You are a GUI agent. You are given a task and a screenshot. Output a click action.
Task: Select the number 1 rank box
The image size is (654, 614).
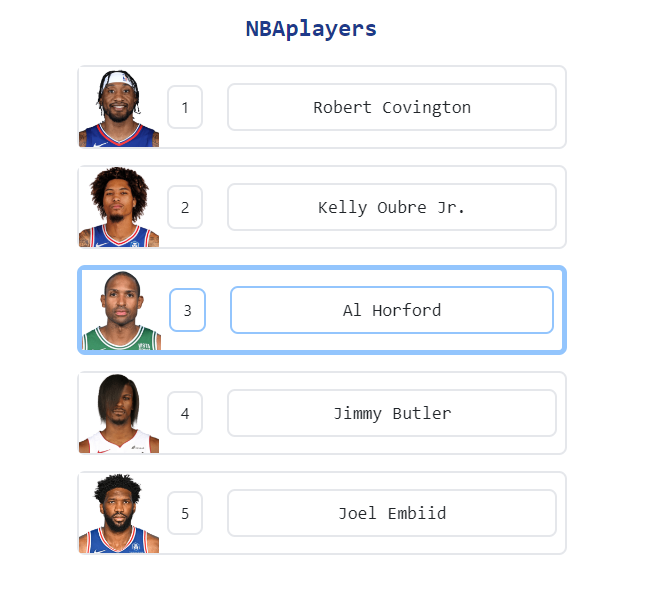[185, 107]
